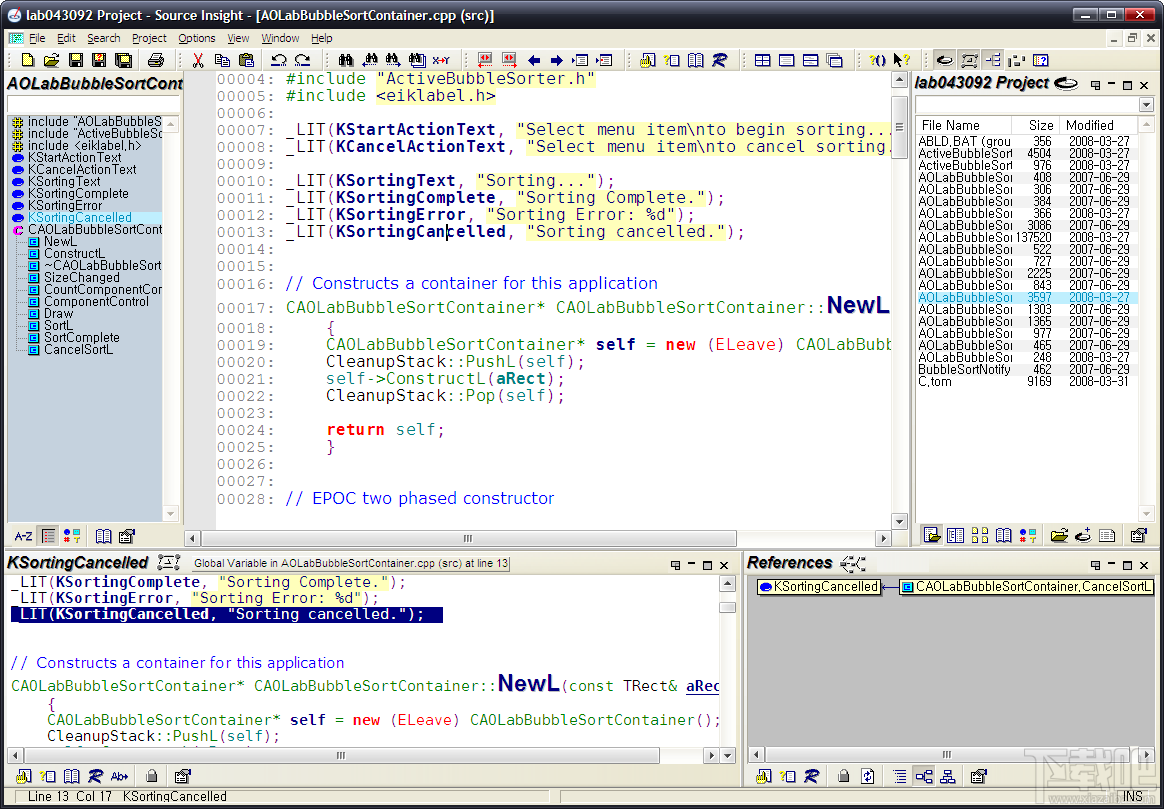This screenshot has width=1164, height=809.
Task: Open the Window menu
Action: [280, 38]
